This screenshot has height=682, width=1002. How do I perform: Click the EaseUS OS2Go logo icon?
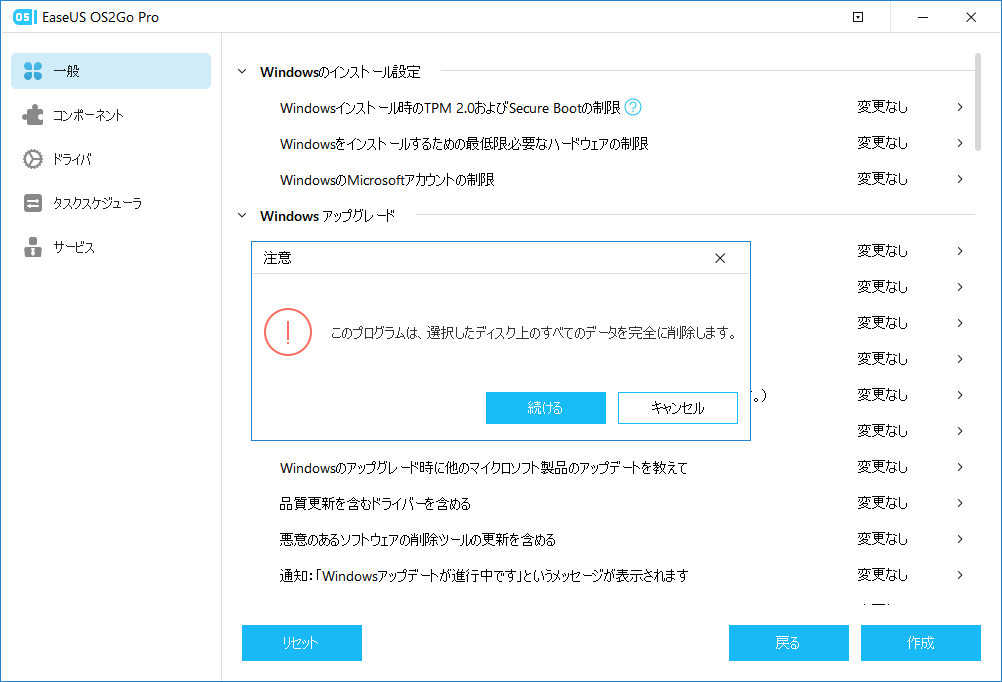click(x=19, y=17)
